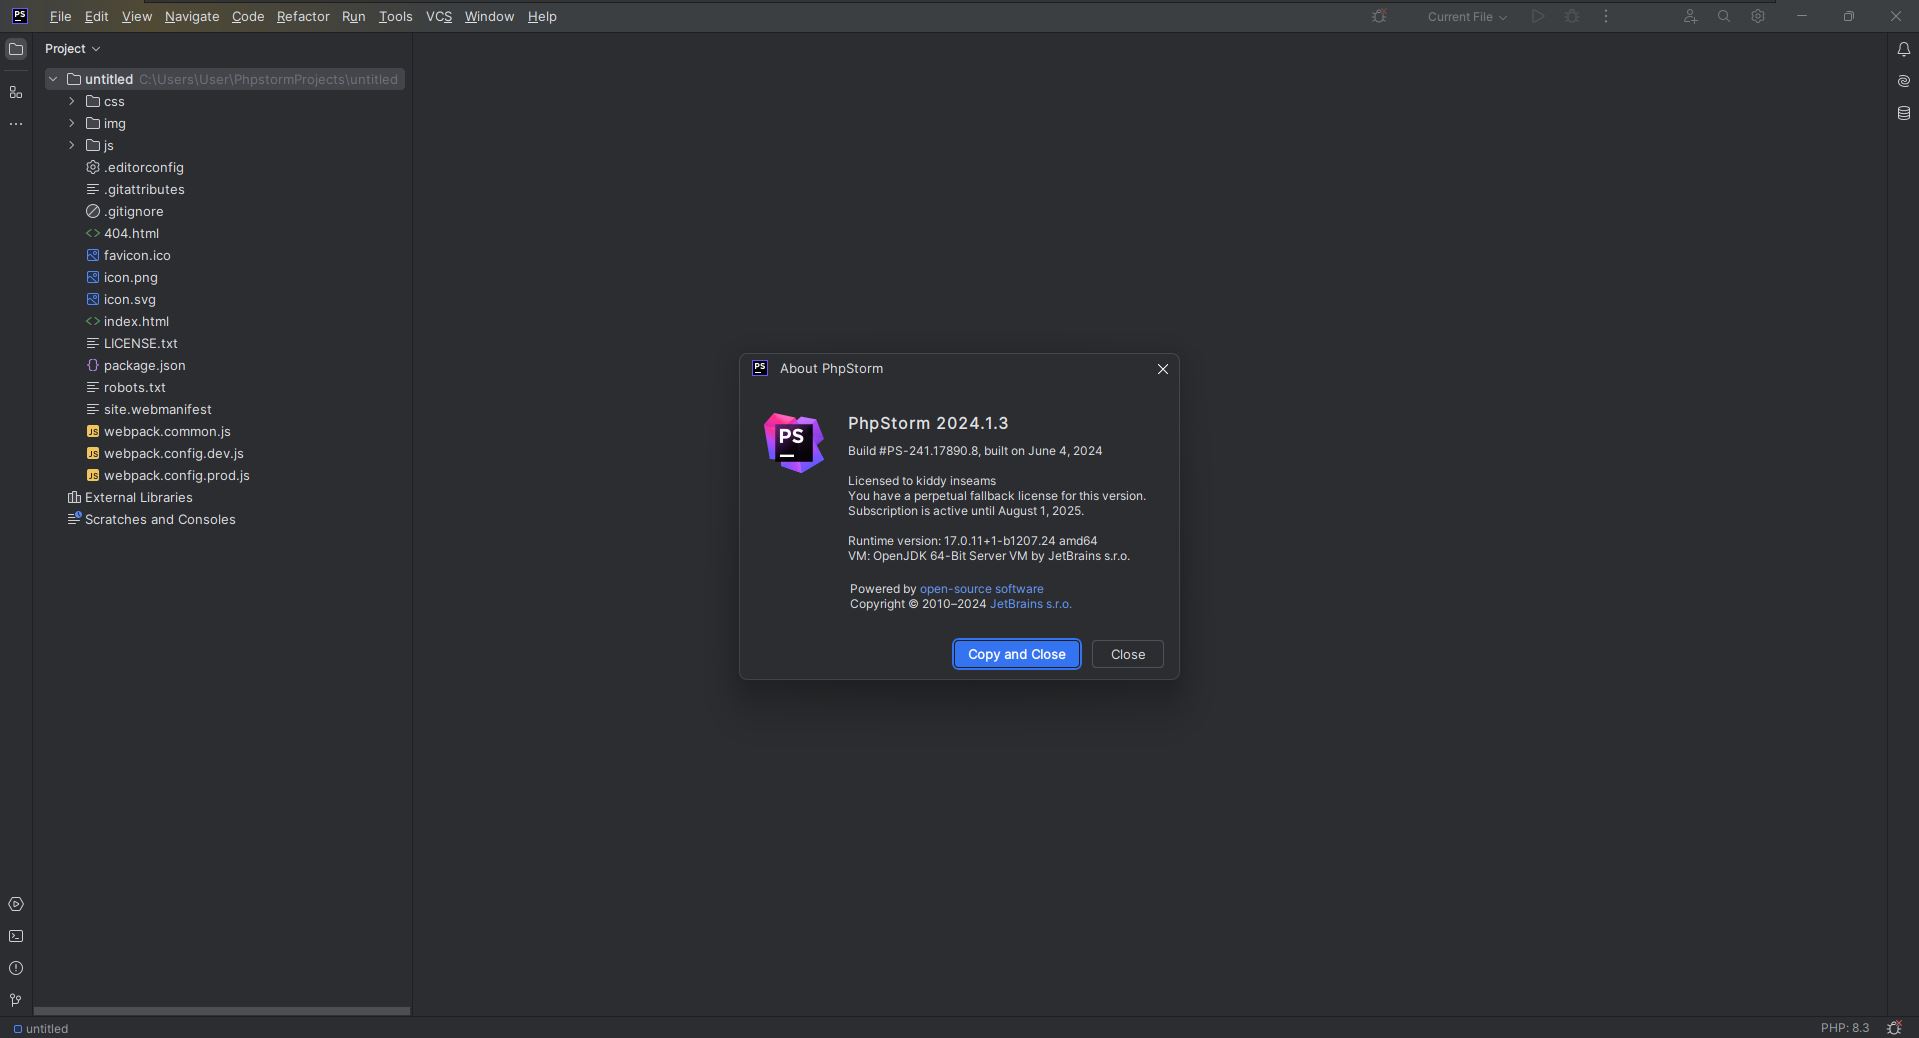Screen dimensions: 1919x1038
Task: Open the Project view dropdown
Action: [72, 48]
